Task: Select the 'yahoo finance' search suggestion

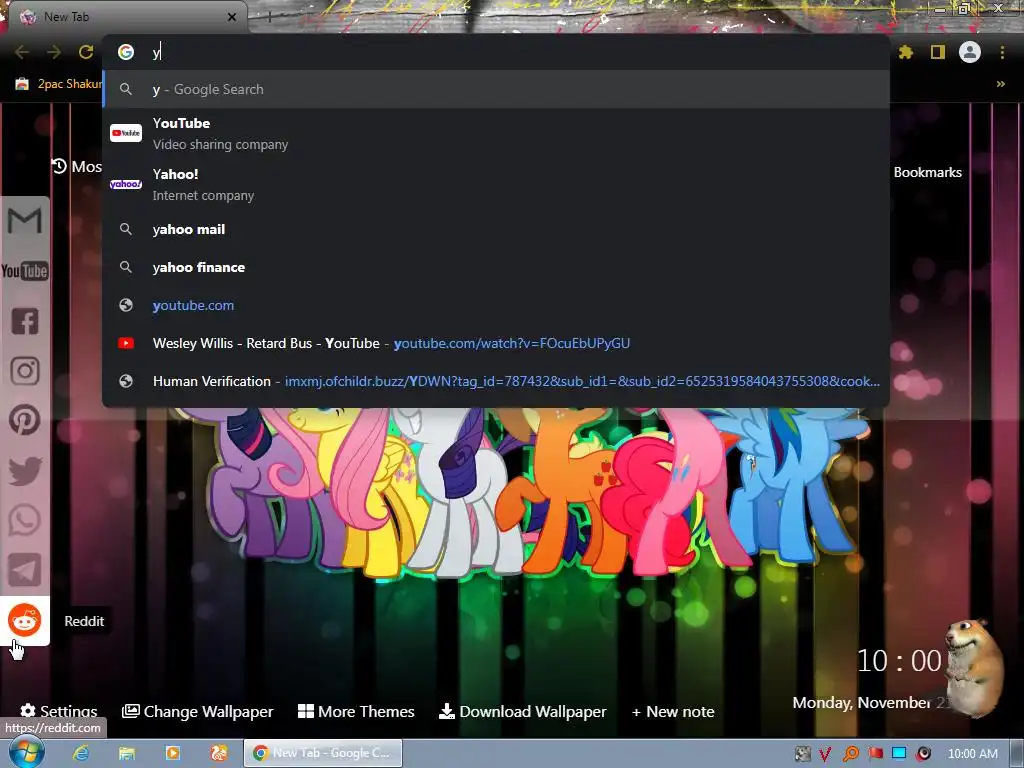Action: click(496, 267)
